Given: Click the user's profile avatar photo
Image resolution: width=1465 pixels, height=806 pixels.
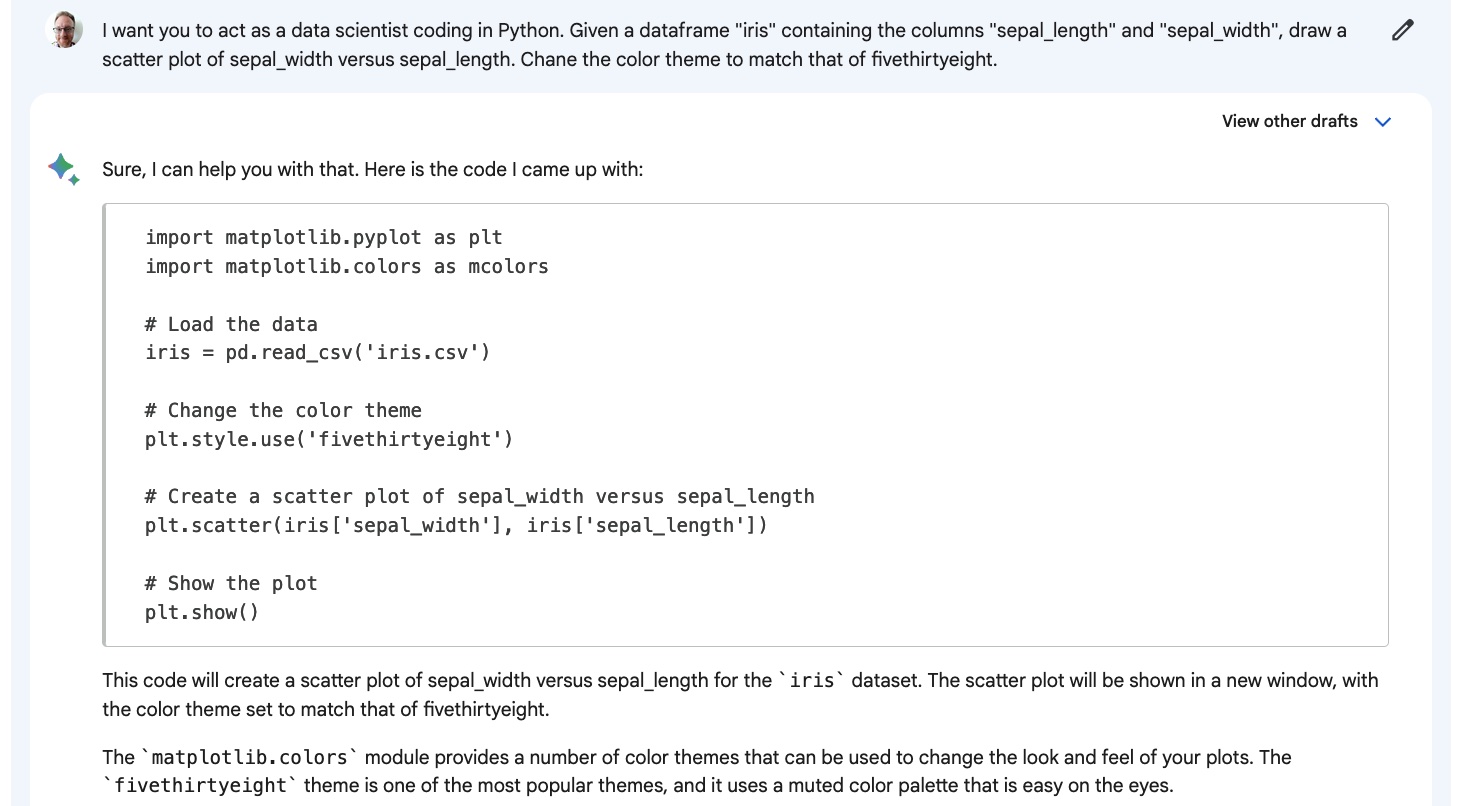Looking at the screenshot, I should pos(64,30).
